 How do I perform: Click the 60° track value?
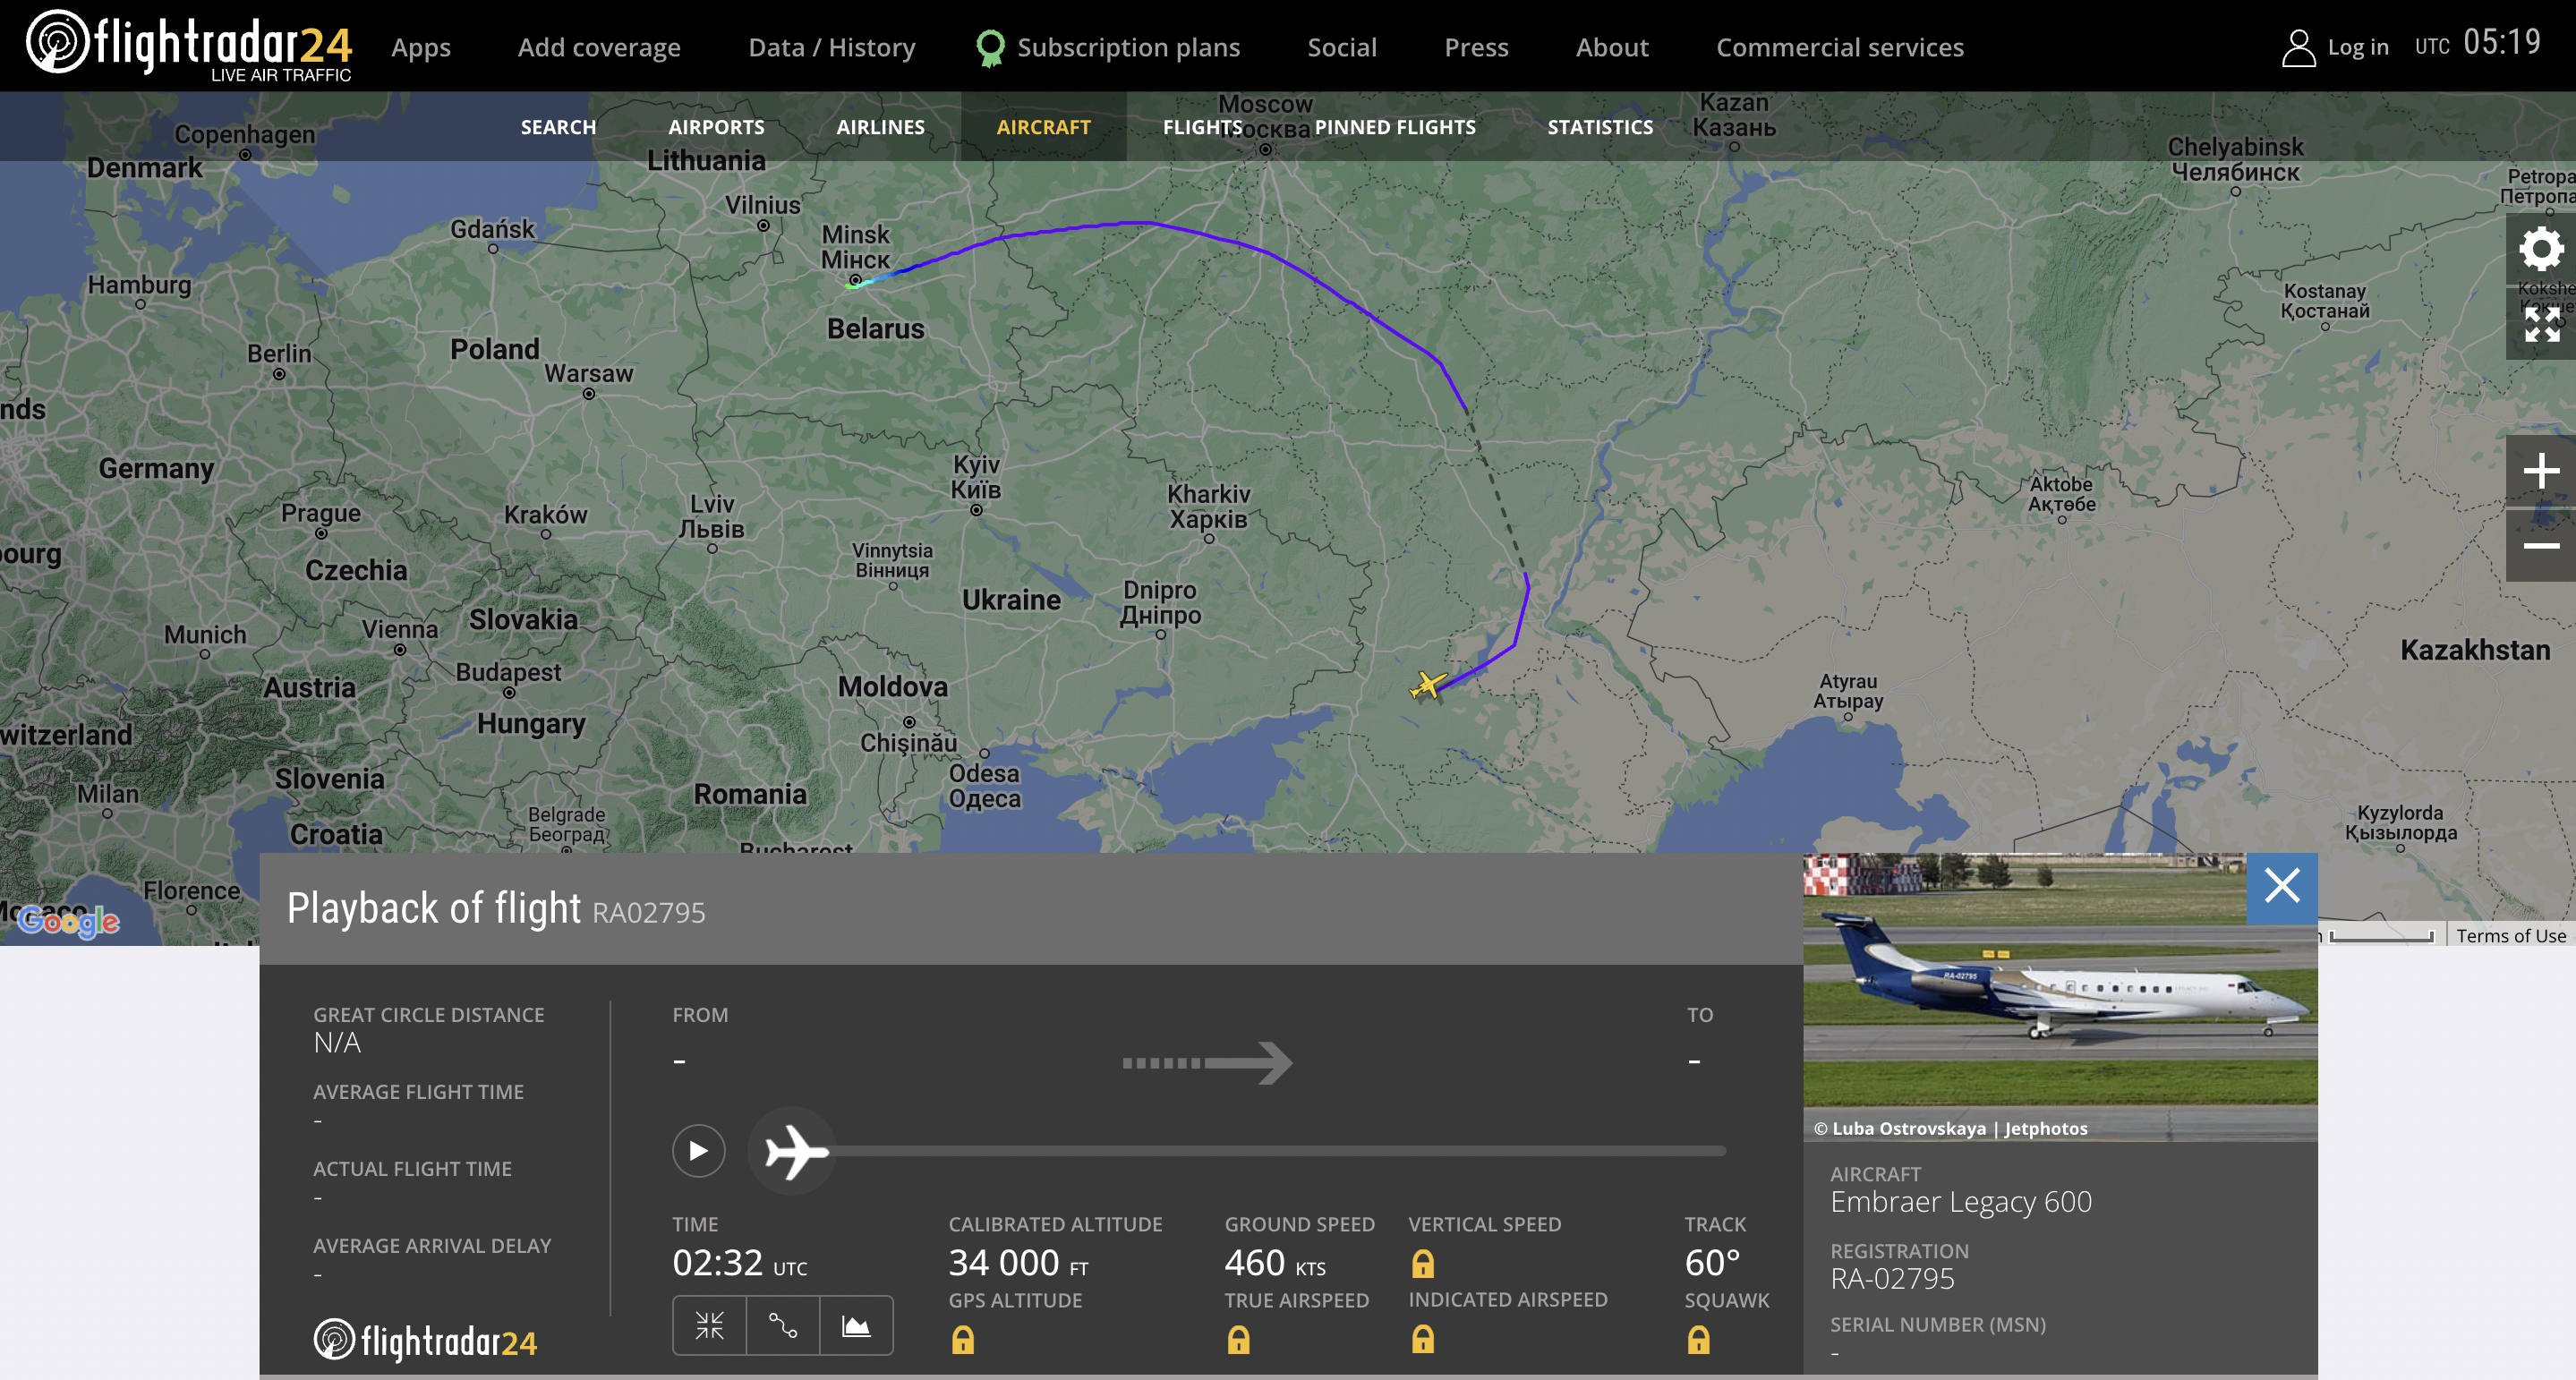[1712, 1263]
